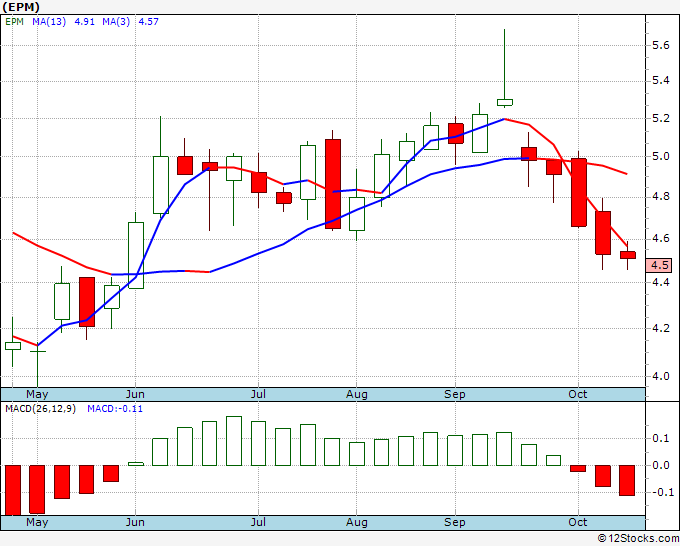Viewport: 680px width, 546px height.
Task: Select Aug on the price chart time axis
Action: (x=356, y=394)
